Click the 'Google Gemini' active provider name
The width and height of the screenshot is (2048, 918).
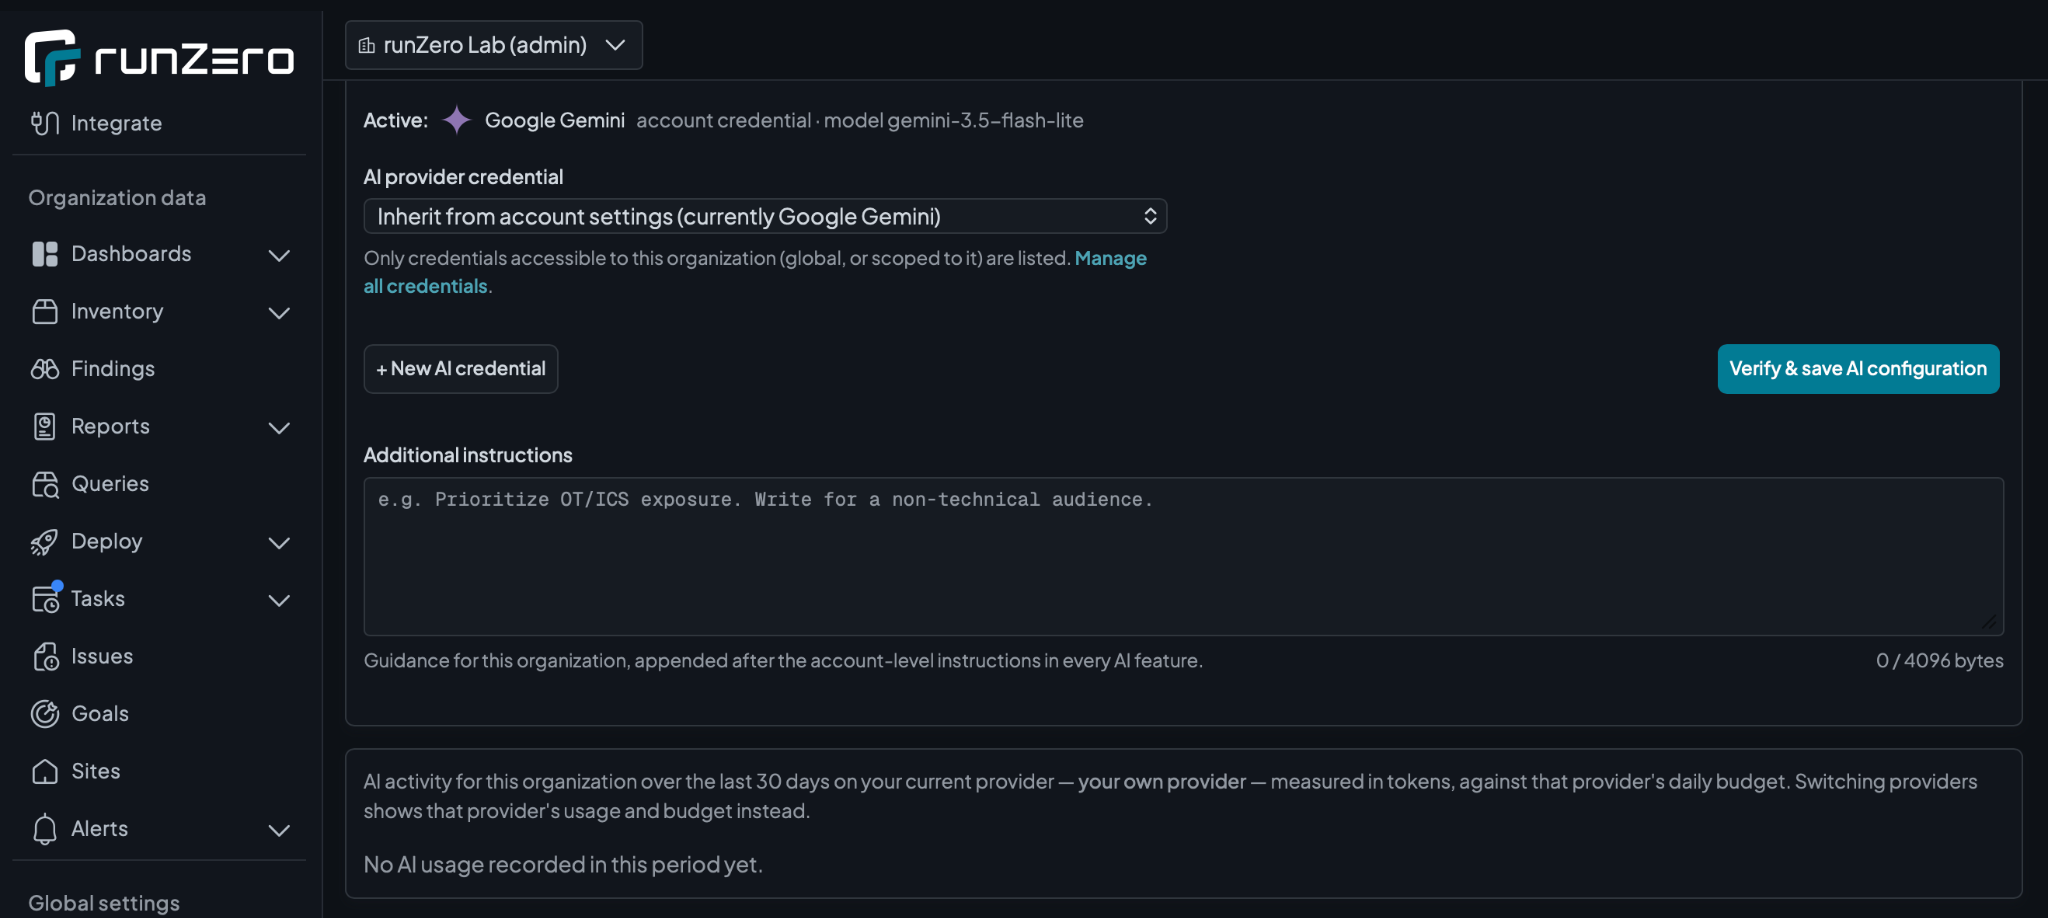click(555, 120)
